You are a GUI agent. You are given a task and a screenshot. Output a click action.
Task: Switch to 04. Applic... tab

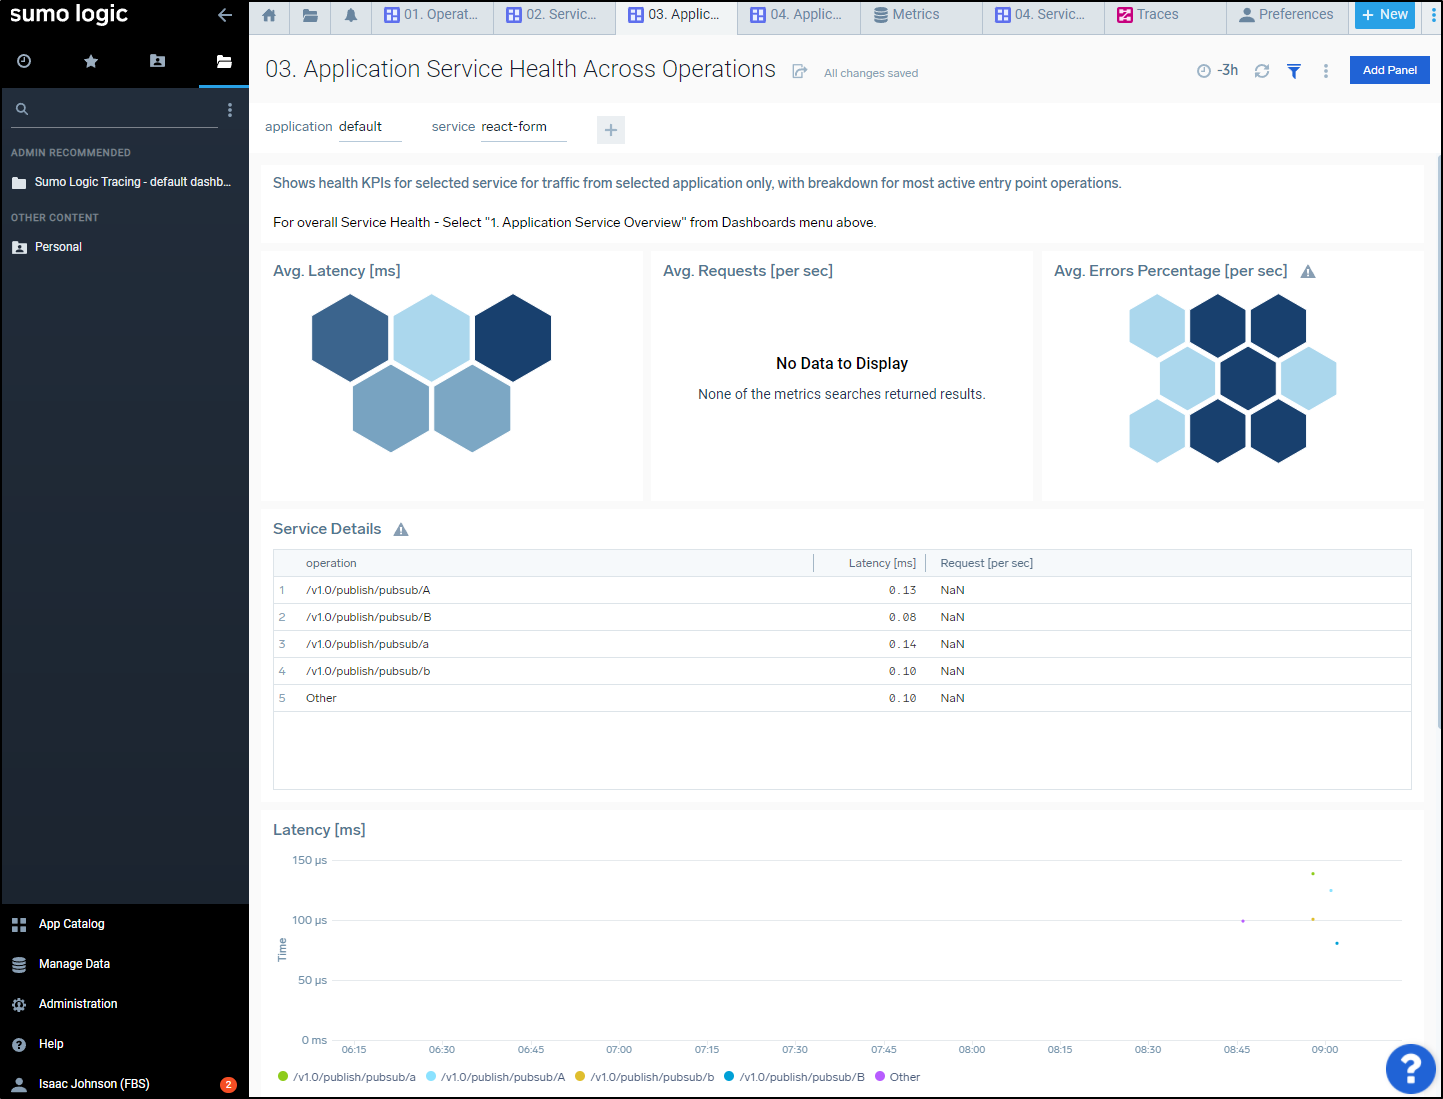(798, 15)
